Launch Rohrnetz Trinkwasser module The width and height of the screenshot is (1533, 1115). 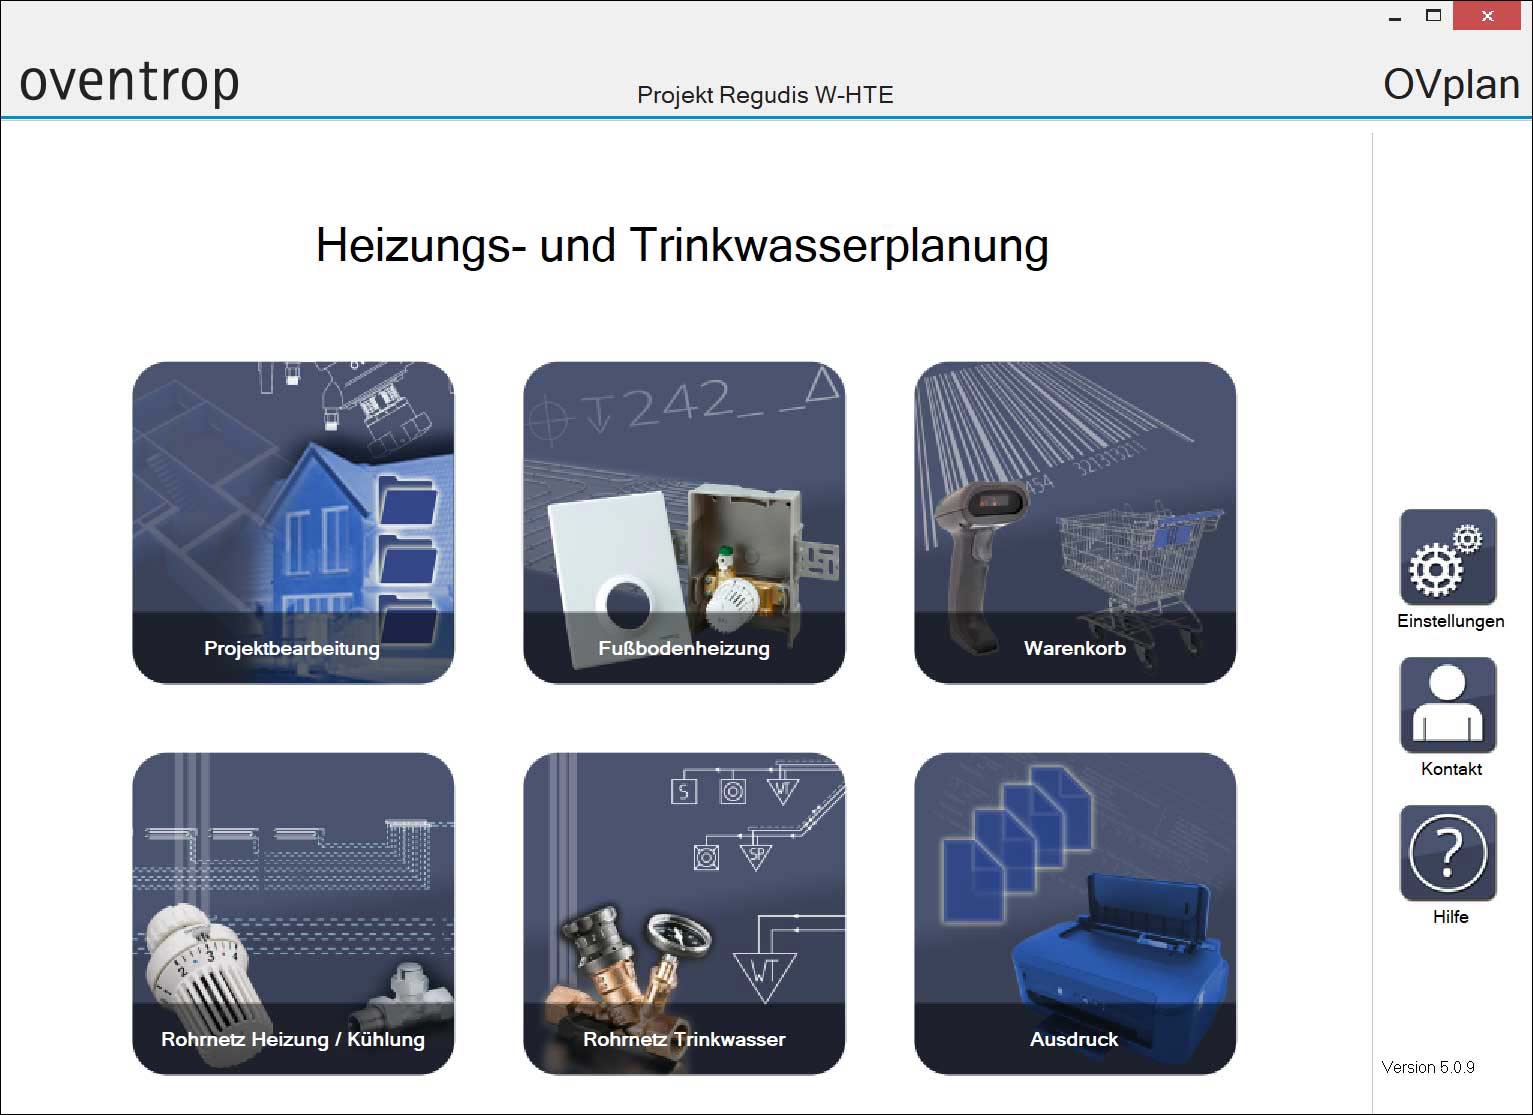click(x=684, y=914)
